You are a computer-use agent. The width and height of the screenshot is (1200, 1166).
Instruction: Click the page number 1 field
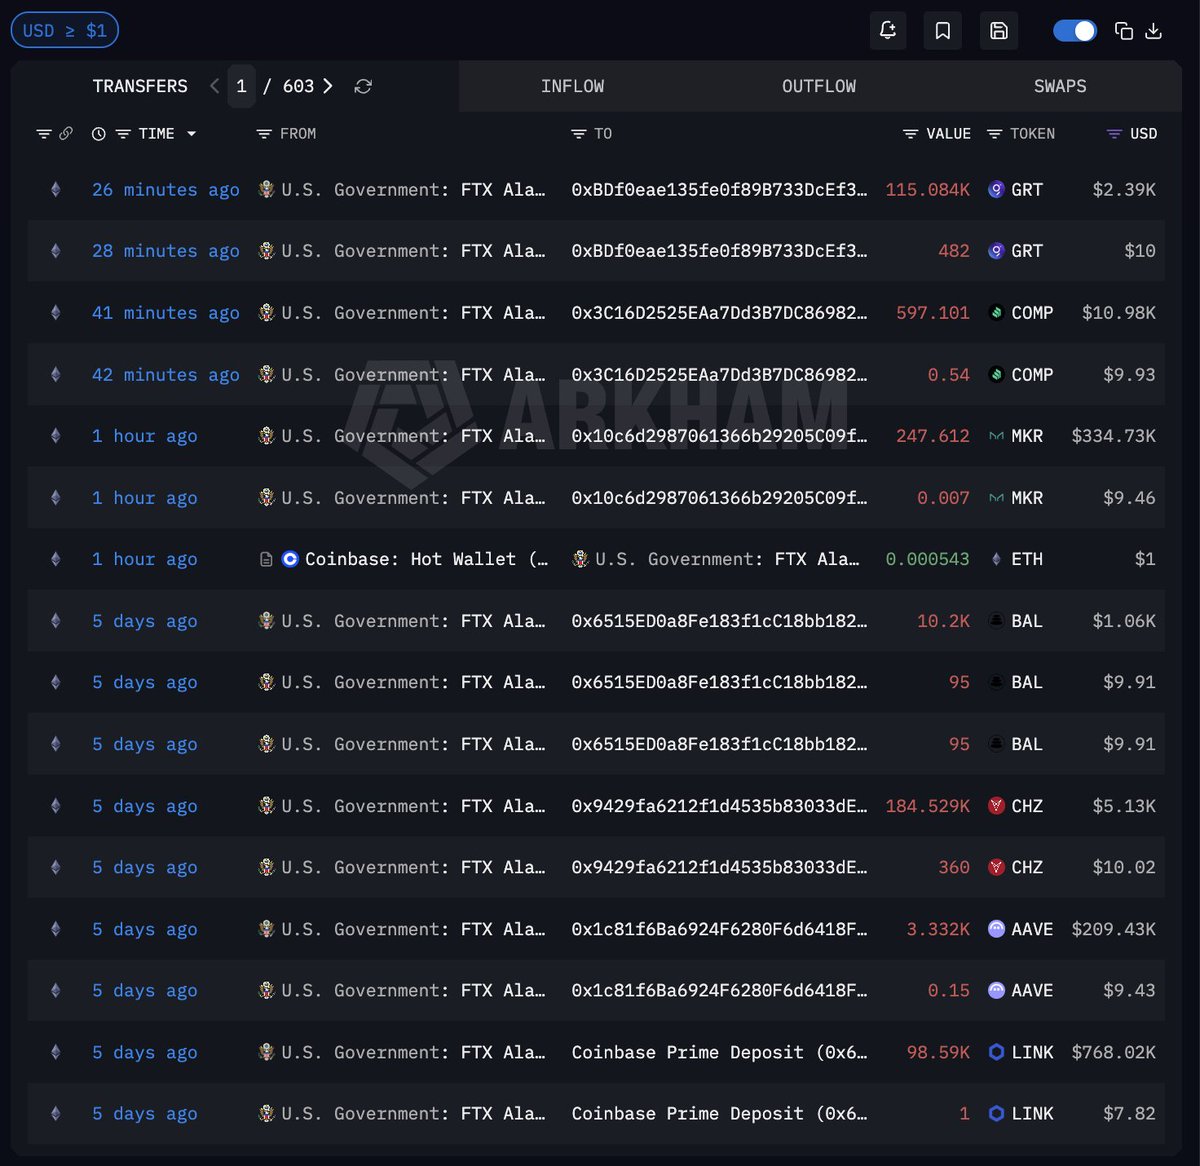pyautogui.click(x=241, y=86)
